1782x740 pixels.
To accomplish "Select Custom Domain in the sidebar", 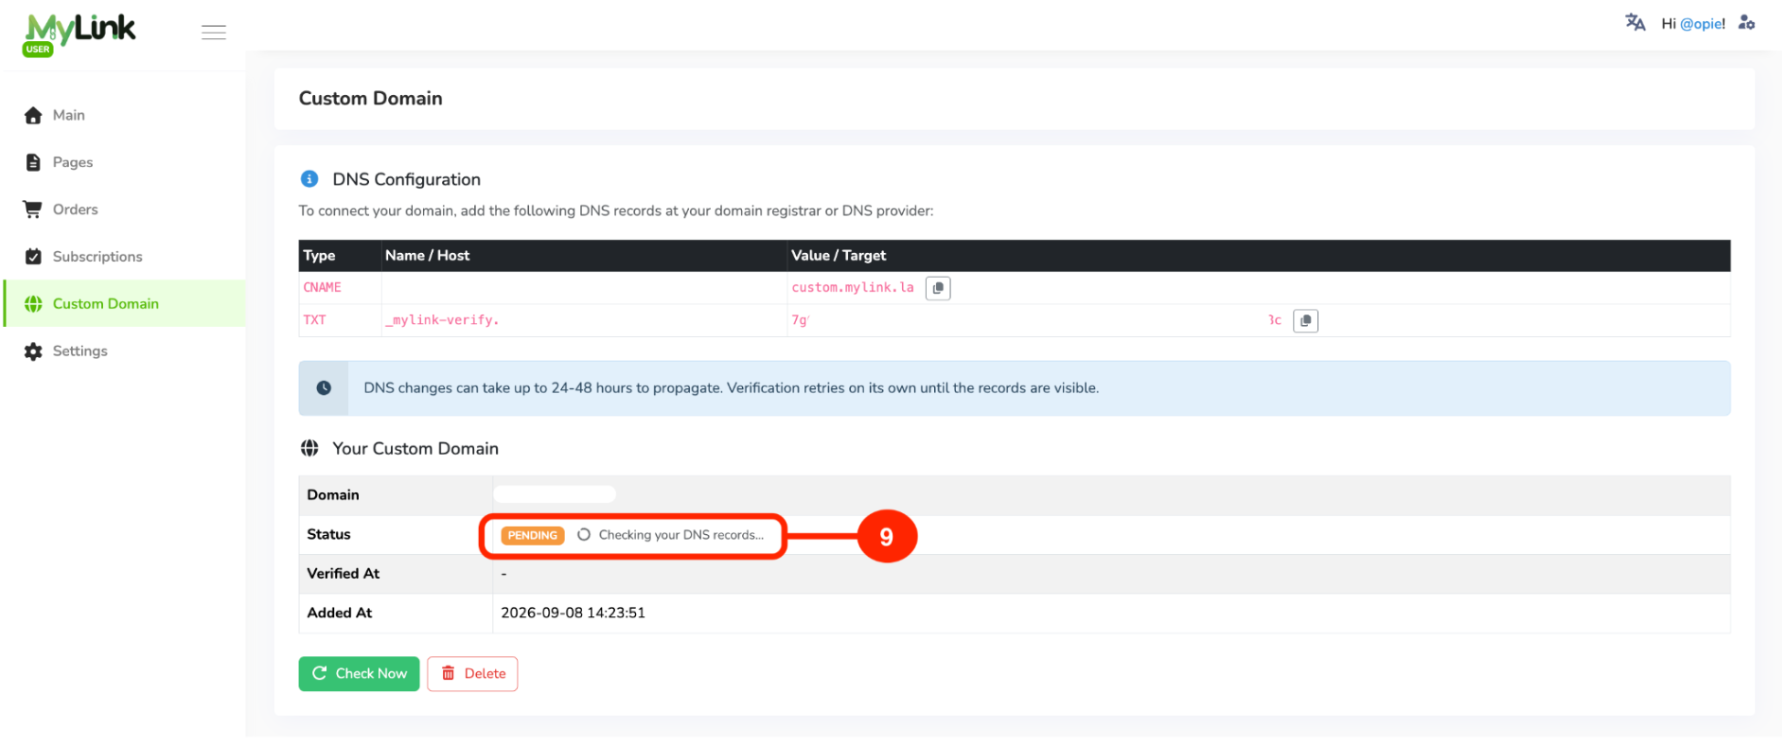I will (125, 304).
